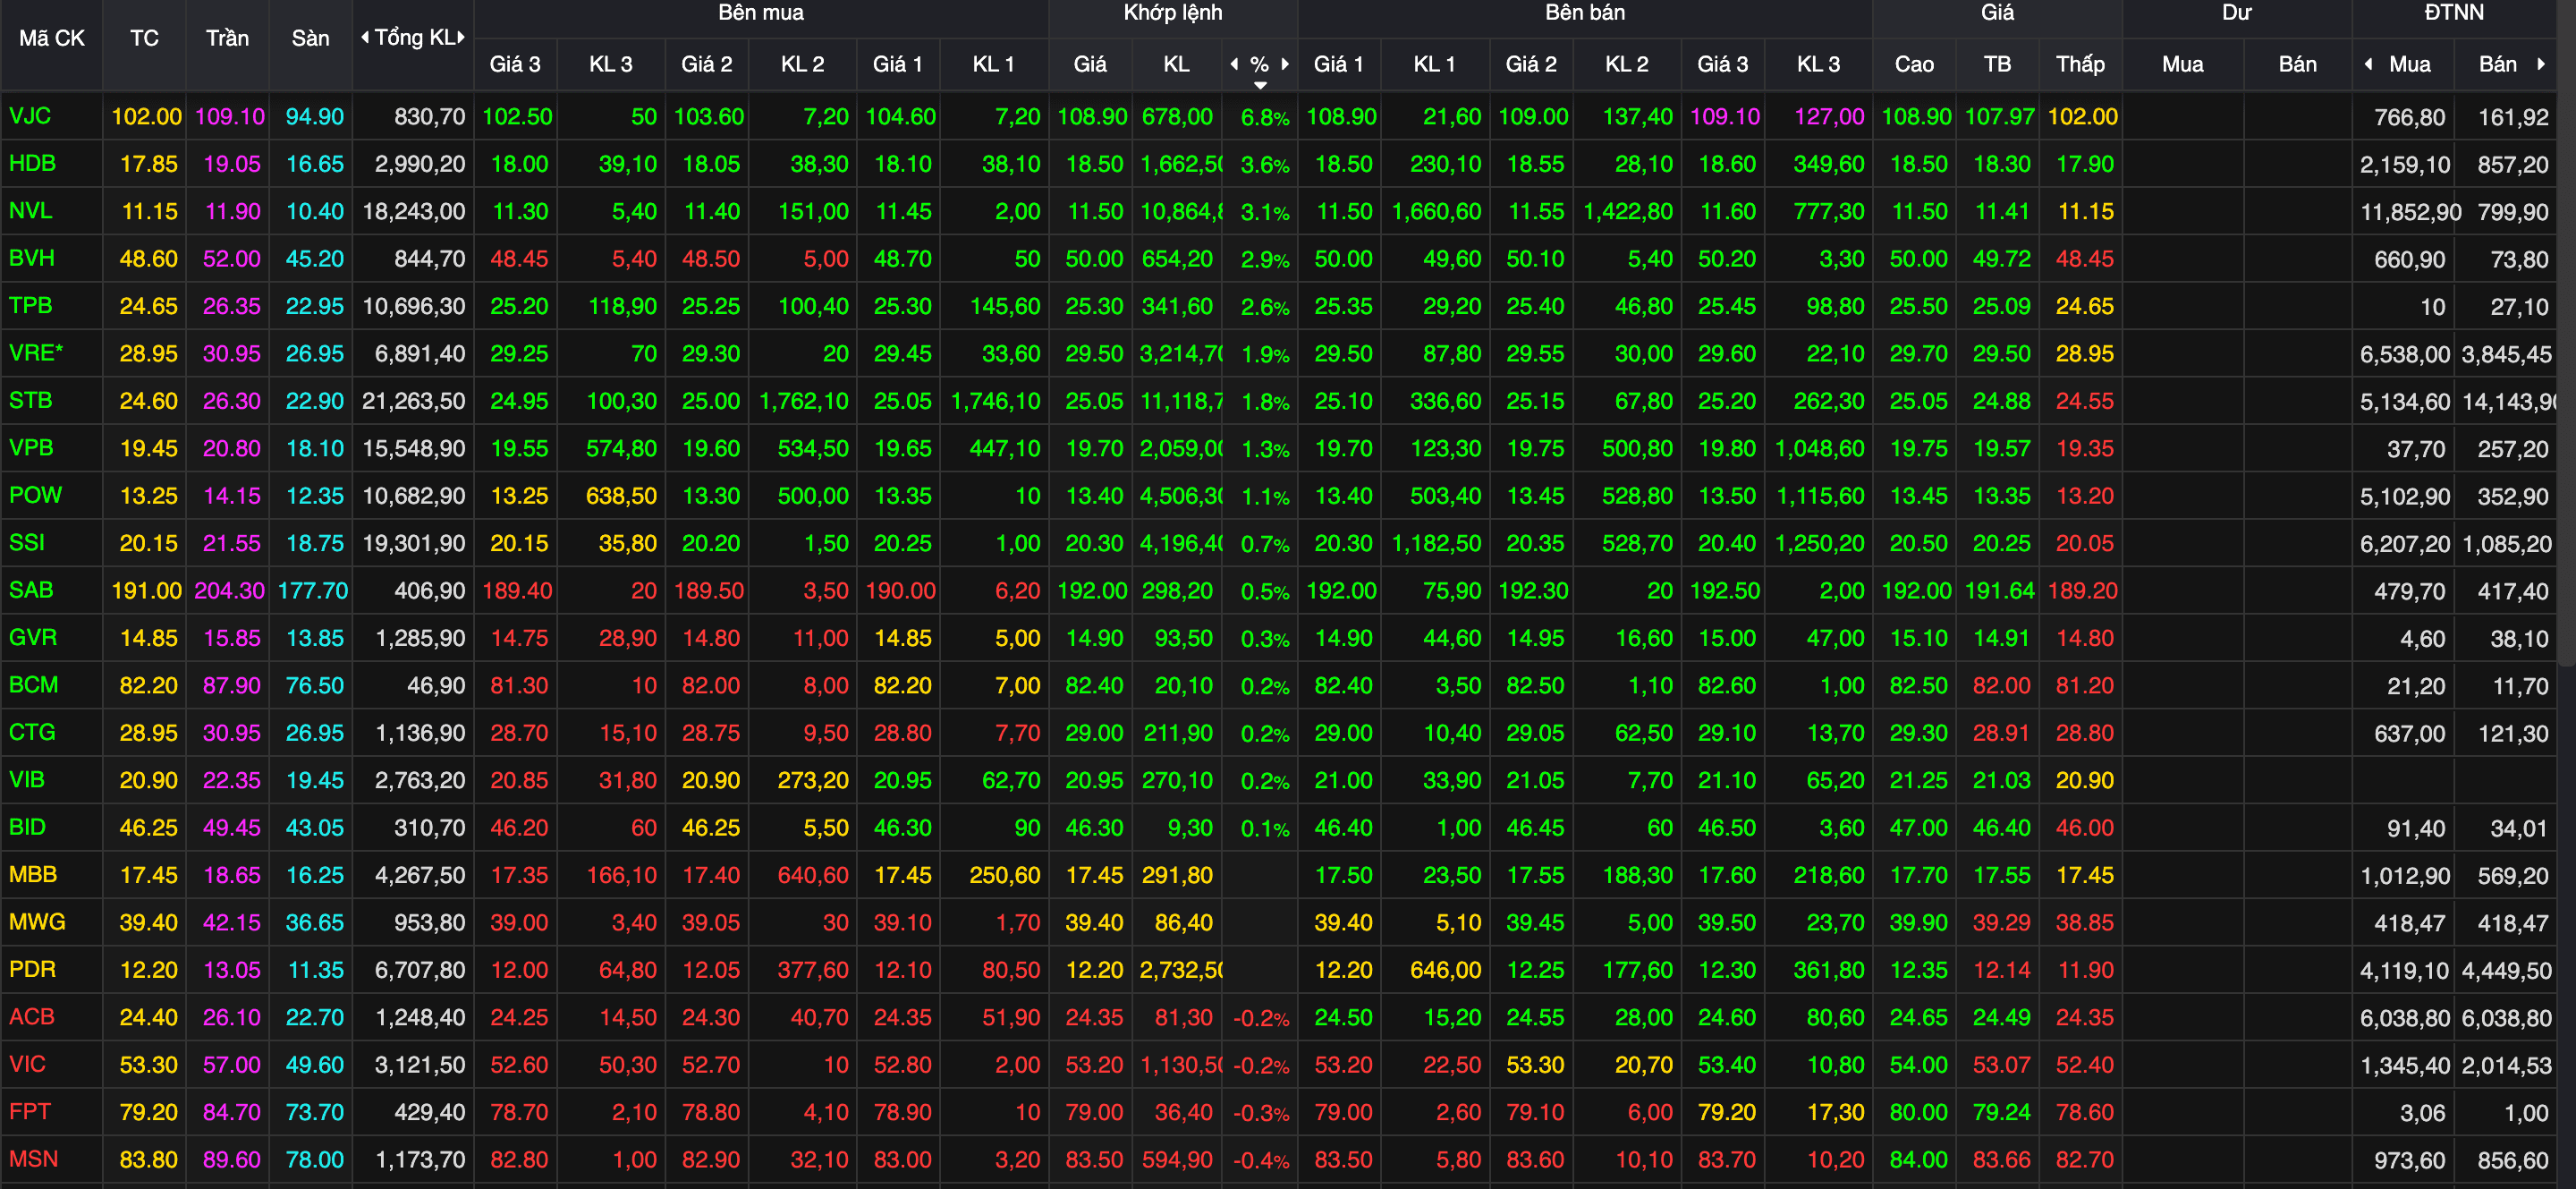Open STB stock ticker
The image size is (2576, 1189).
pyautogui.click(x=30, y=400)
